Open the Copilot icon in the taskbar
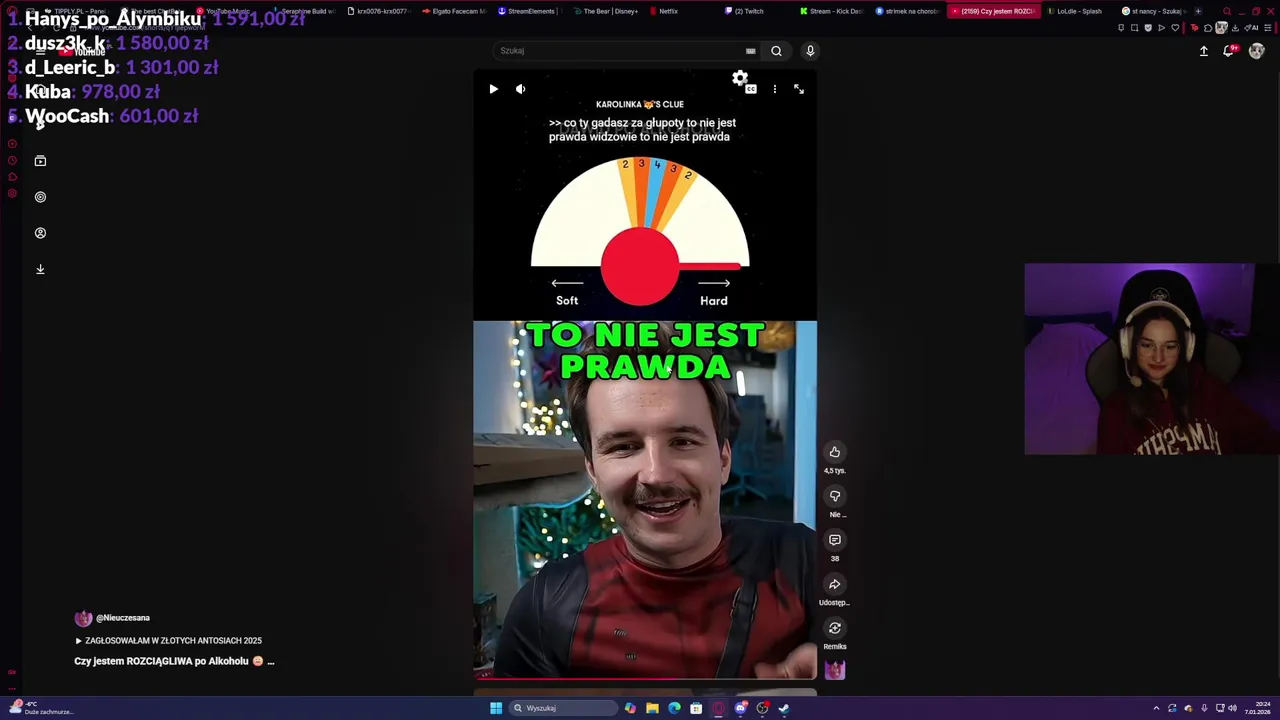This screenshot has height=720, width=1280. point(630,708)
